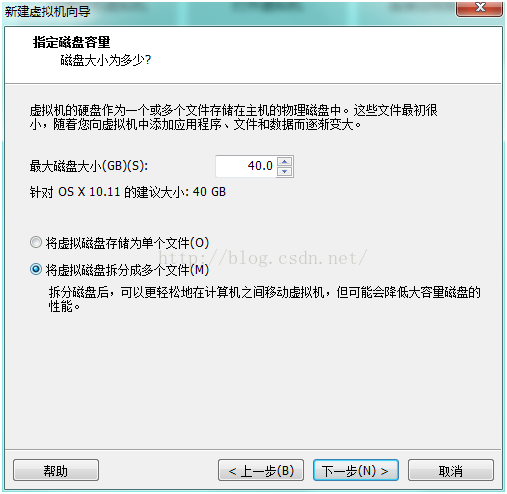Decrease disk size with the down spinner arrow
Image resolution: width=507 pixels, height=494 pixels.
284,171
